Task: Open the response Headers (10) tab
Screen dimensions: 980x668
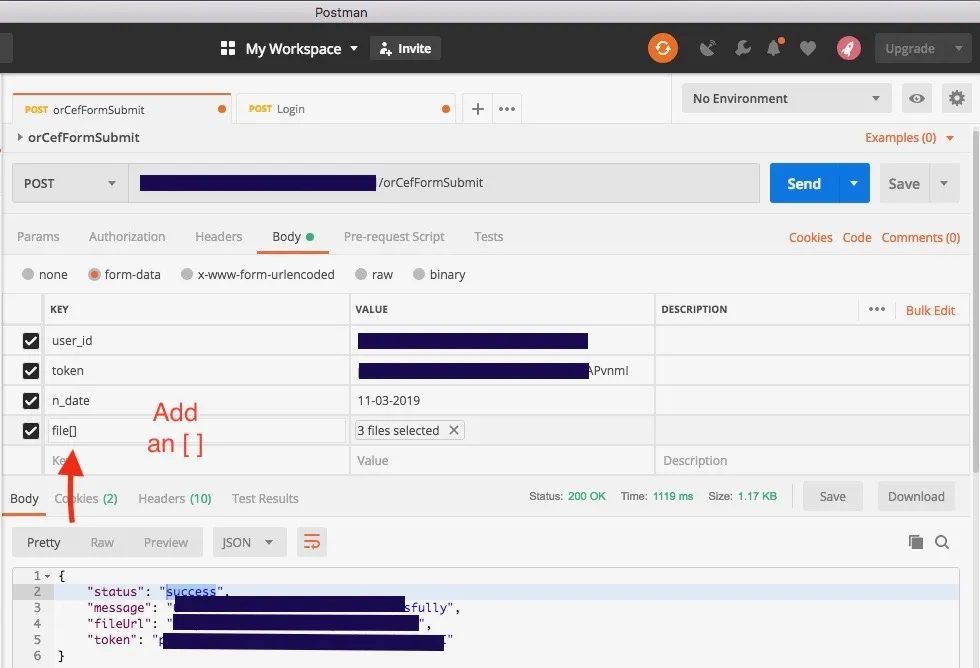Action: coord(174,498)
